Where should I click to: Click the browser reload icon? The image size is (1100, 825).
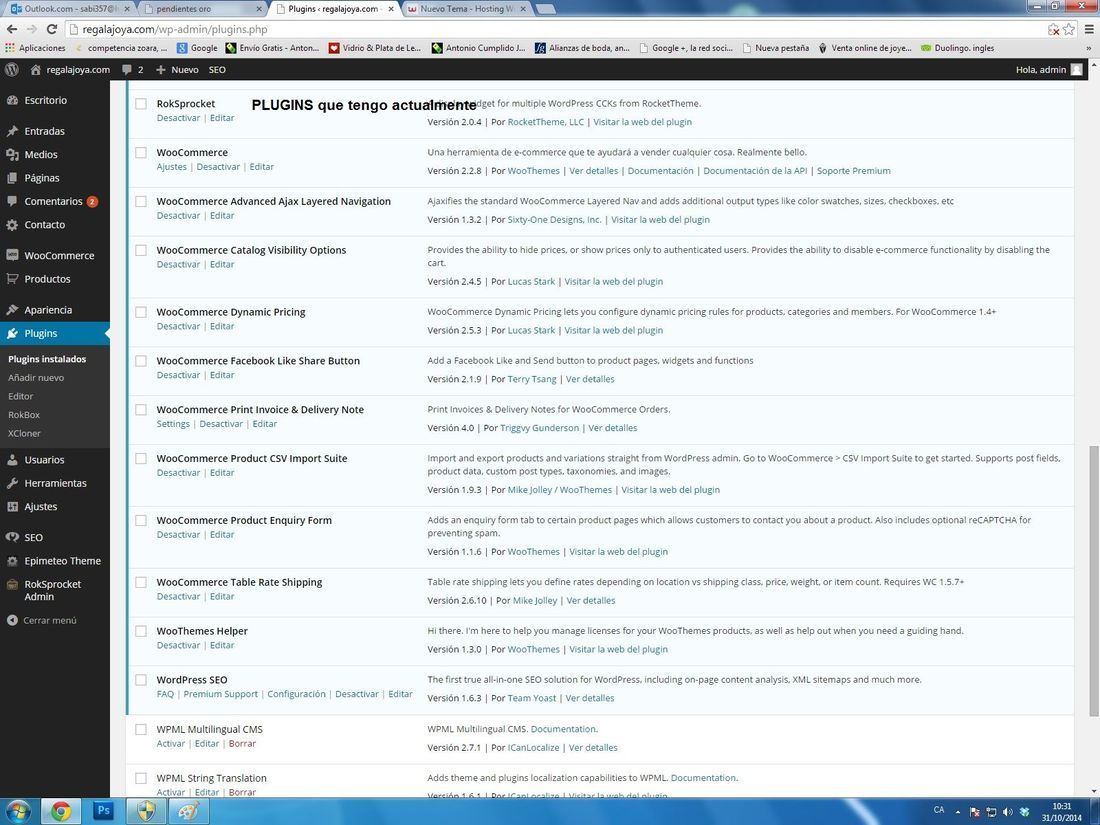[51, 29]
